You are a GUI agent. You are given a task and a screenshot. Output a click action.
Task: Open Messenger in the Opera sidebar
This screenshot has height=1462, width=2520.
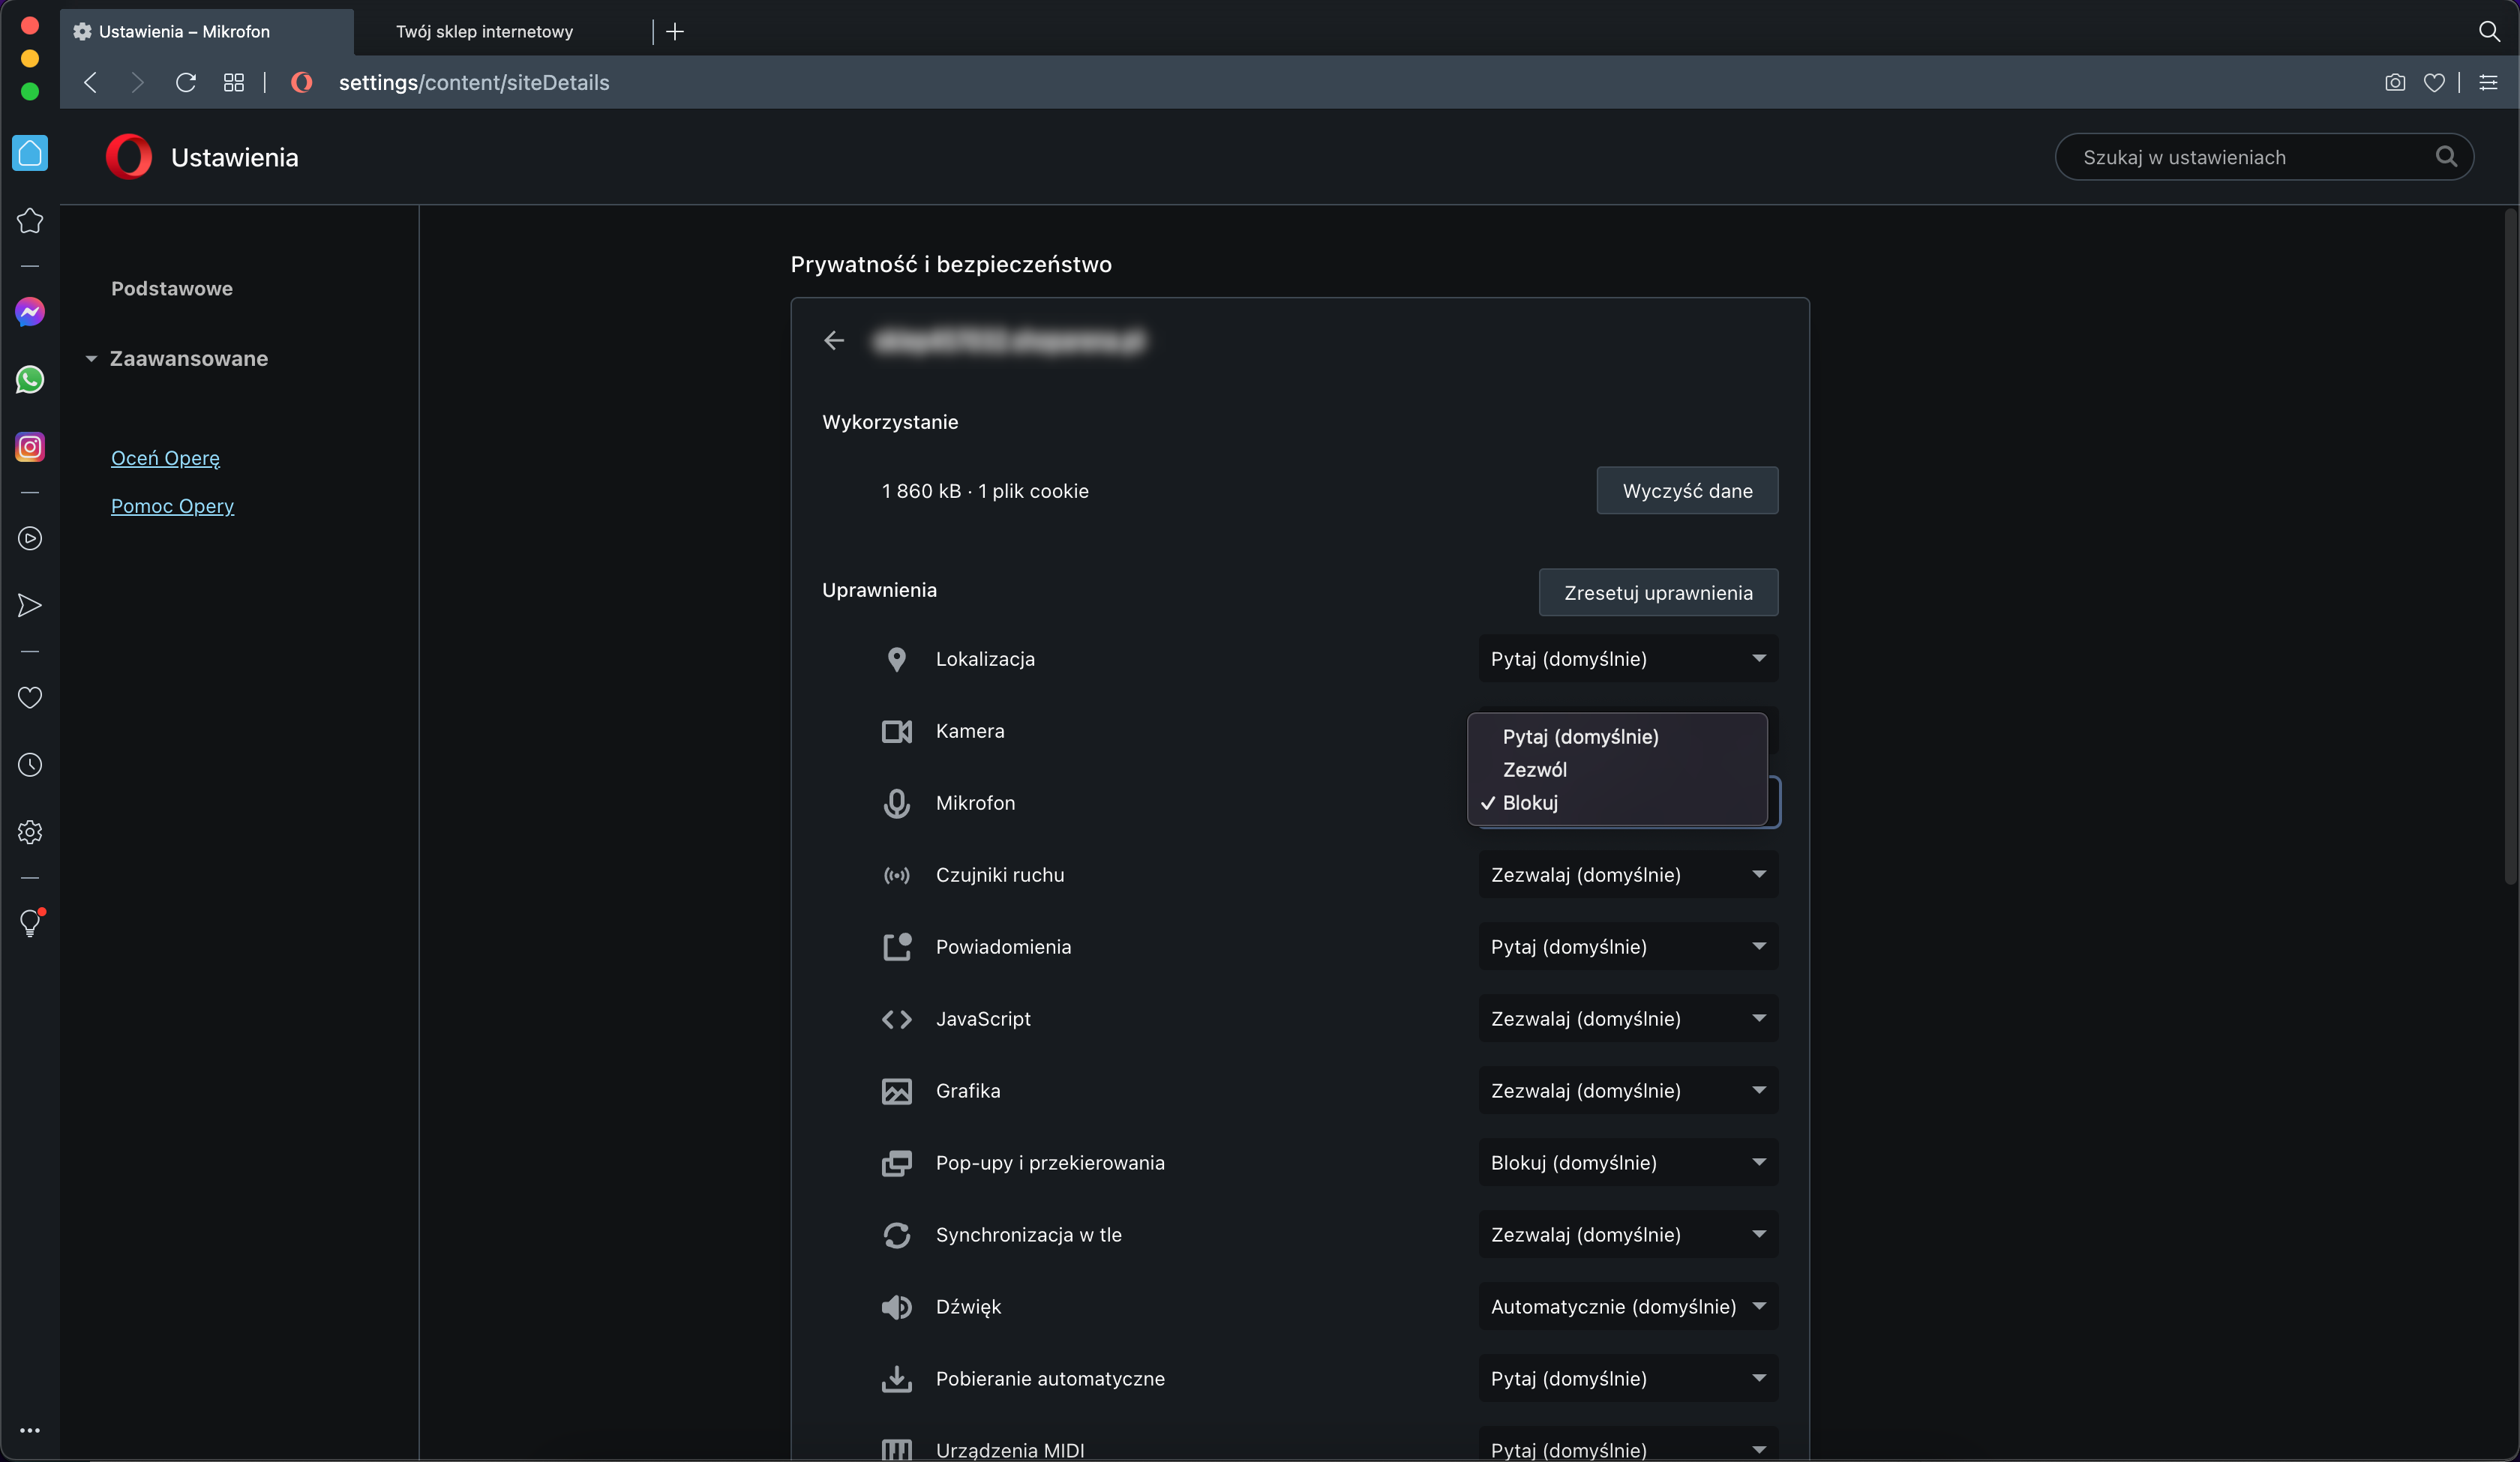click(30, 312)
